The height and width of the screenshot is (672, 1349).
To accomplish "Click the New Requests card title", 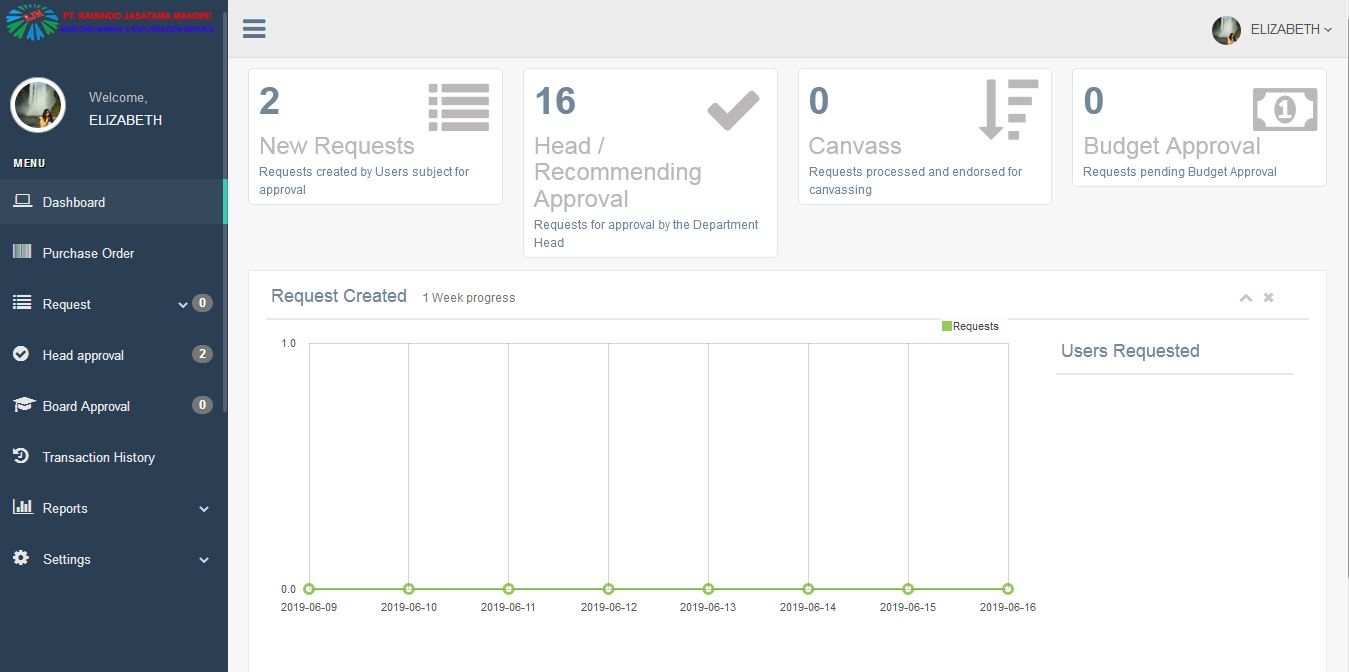I will point(336,146).
